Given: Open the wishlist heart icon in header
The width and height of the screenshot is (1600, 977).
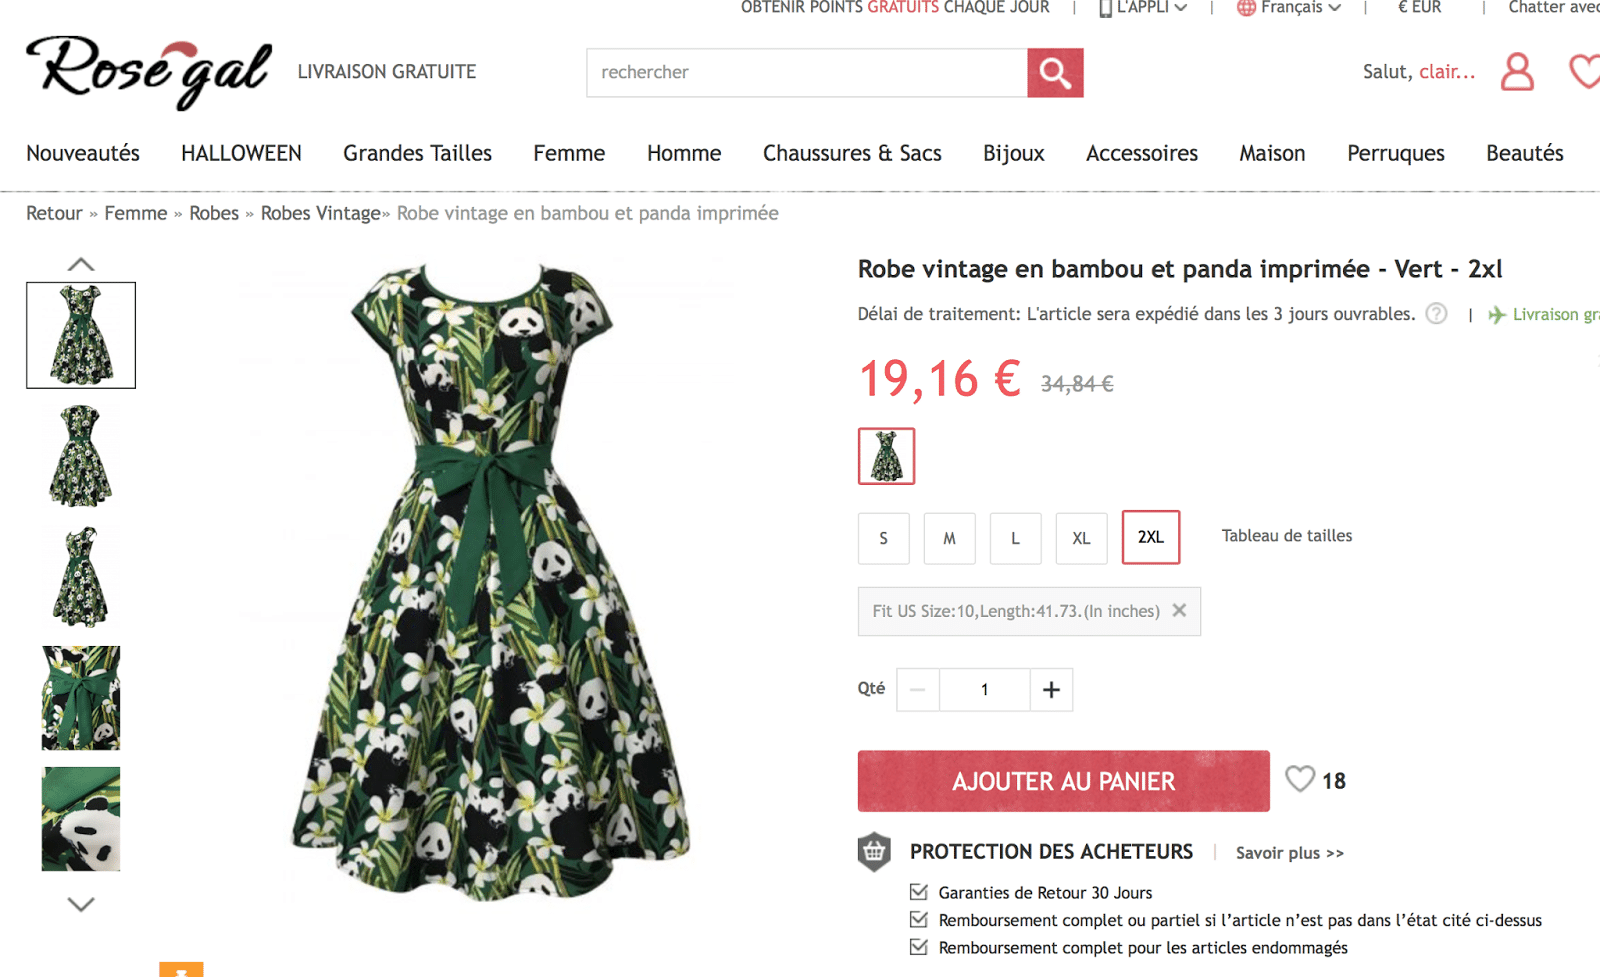Looking at the screenshot, I should pyautogui.click(x=1584, y=72).
